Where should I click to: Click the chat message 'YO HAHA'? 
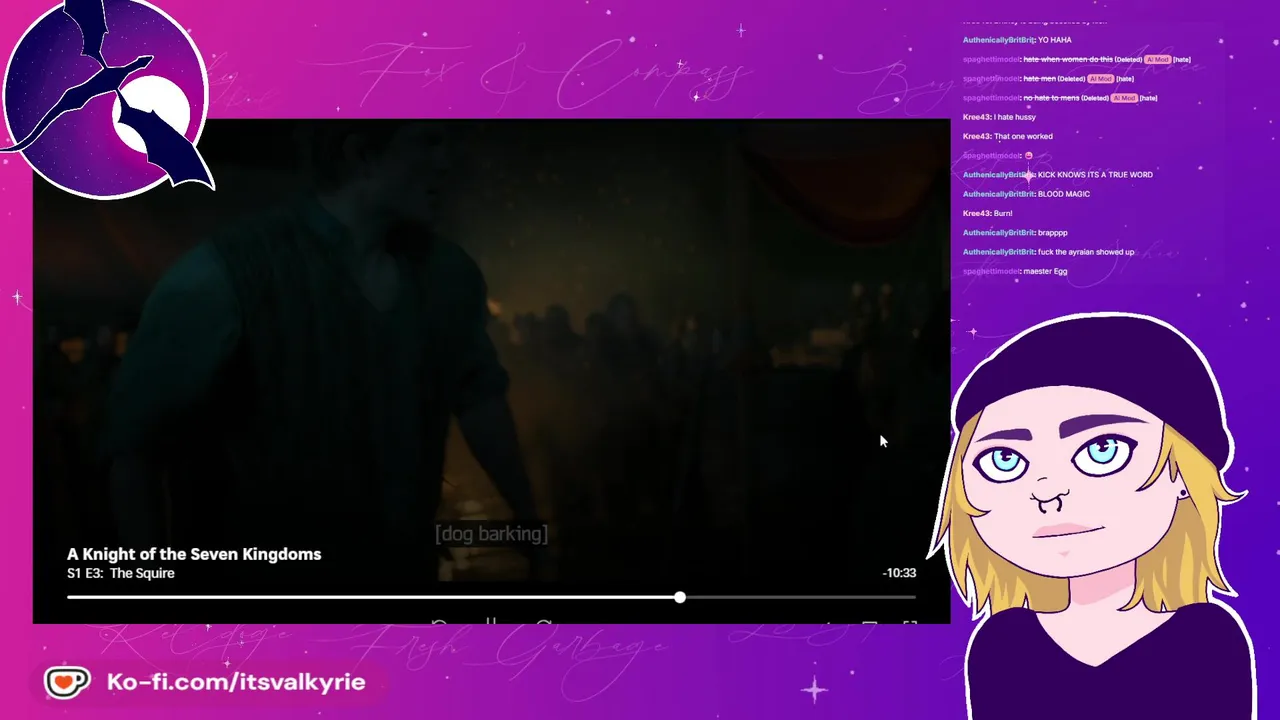click(1055, 40)
